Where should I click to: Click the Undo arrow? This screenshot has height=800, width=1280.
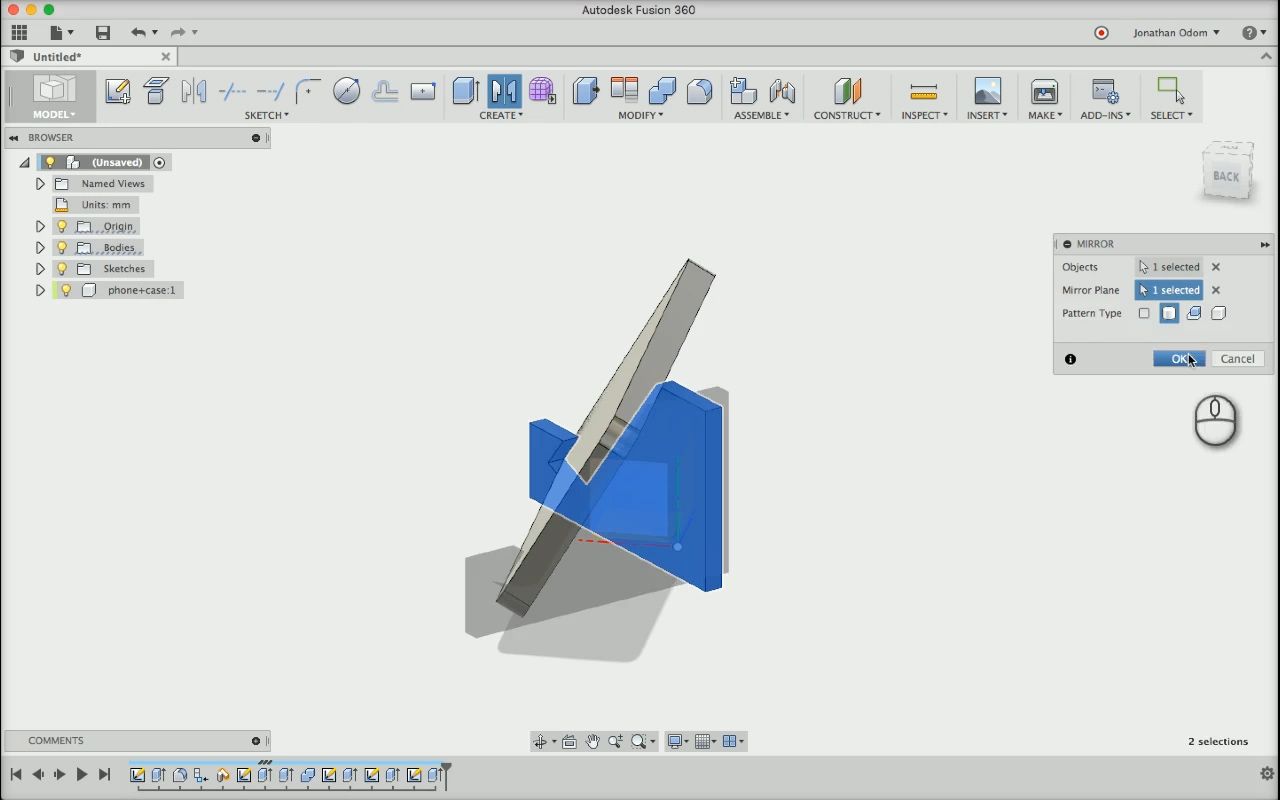click(138, 33)
